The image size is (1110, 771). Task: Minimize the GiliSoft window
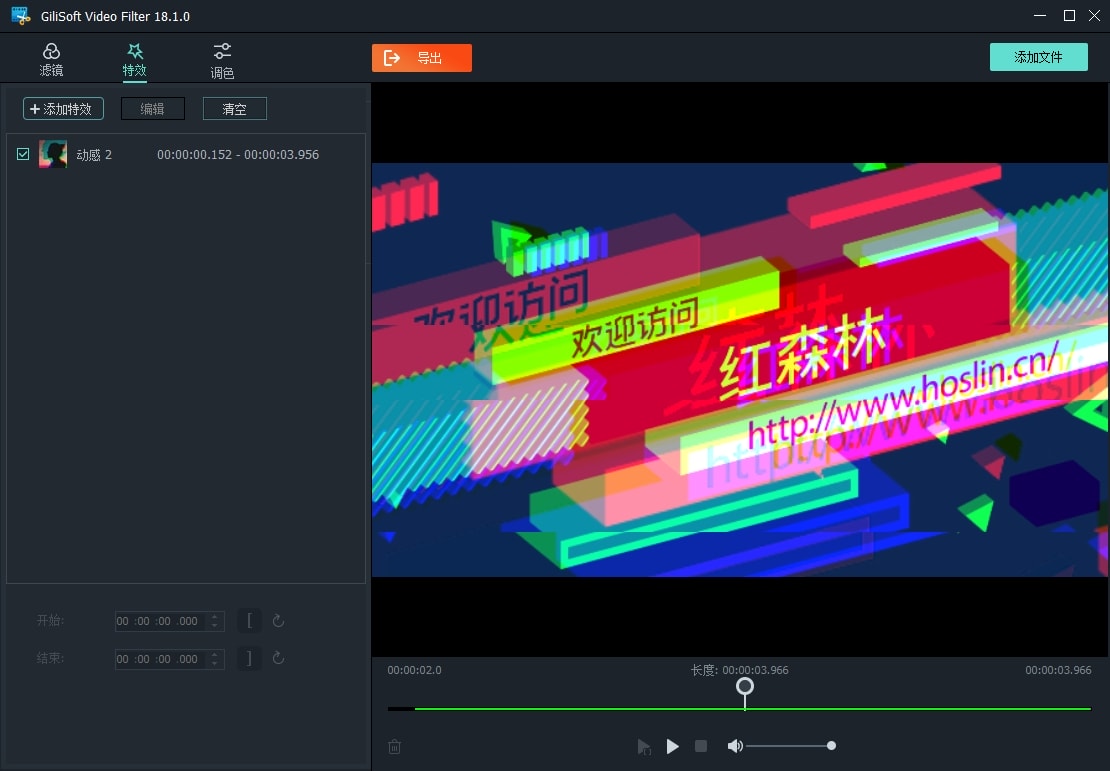(1040, 16)
